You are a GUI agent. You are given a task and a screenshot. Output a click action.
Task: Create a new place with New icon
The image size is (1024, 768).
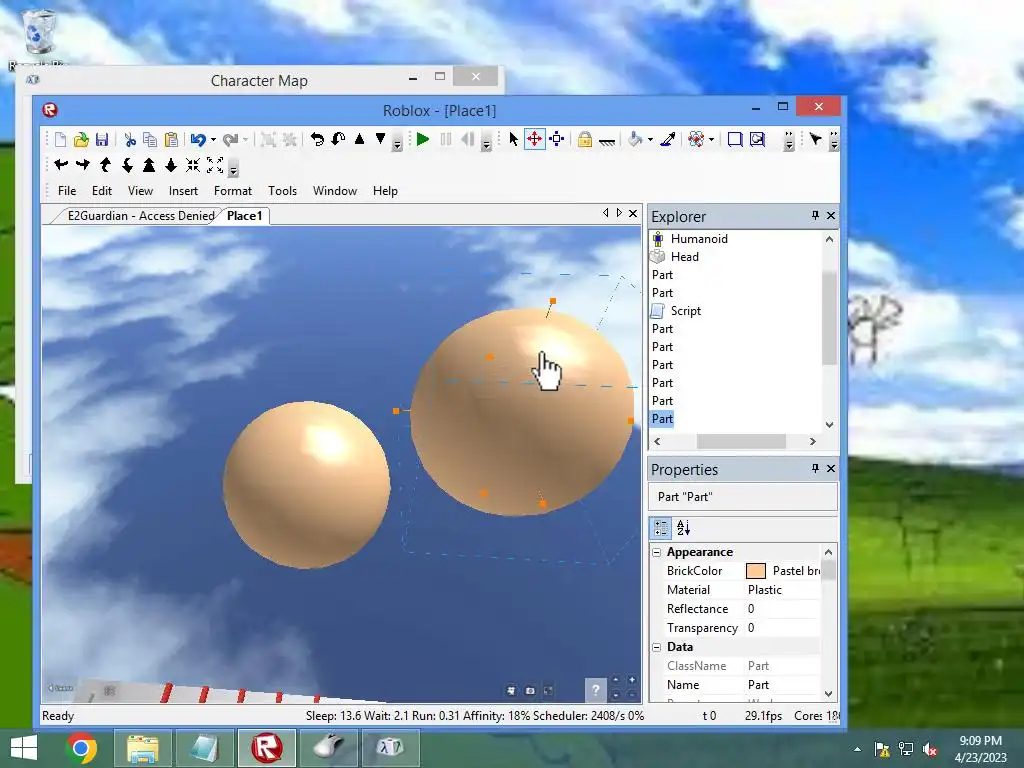coord(61,139)
